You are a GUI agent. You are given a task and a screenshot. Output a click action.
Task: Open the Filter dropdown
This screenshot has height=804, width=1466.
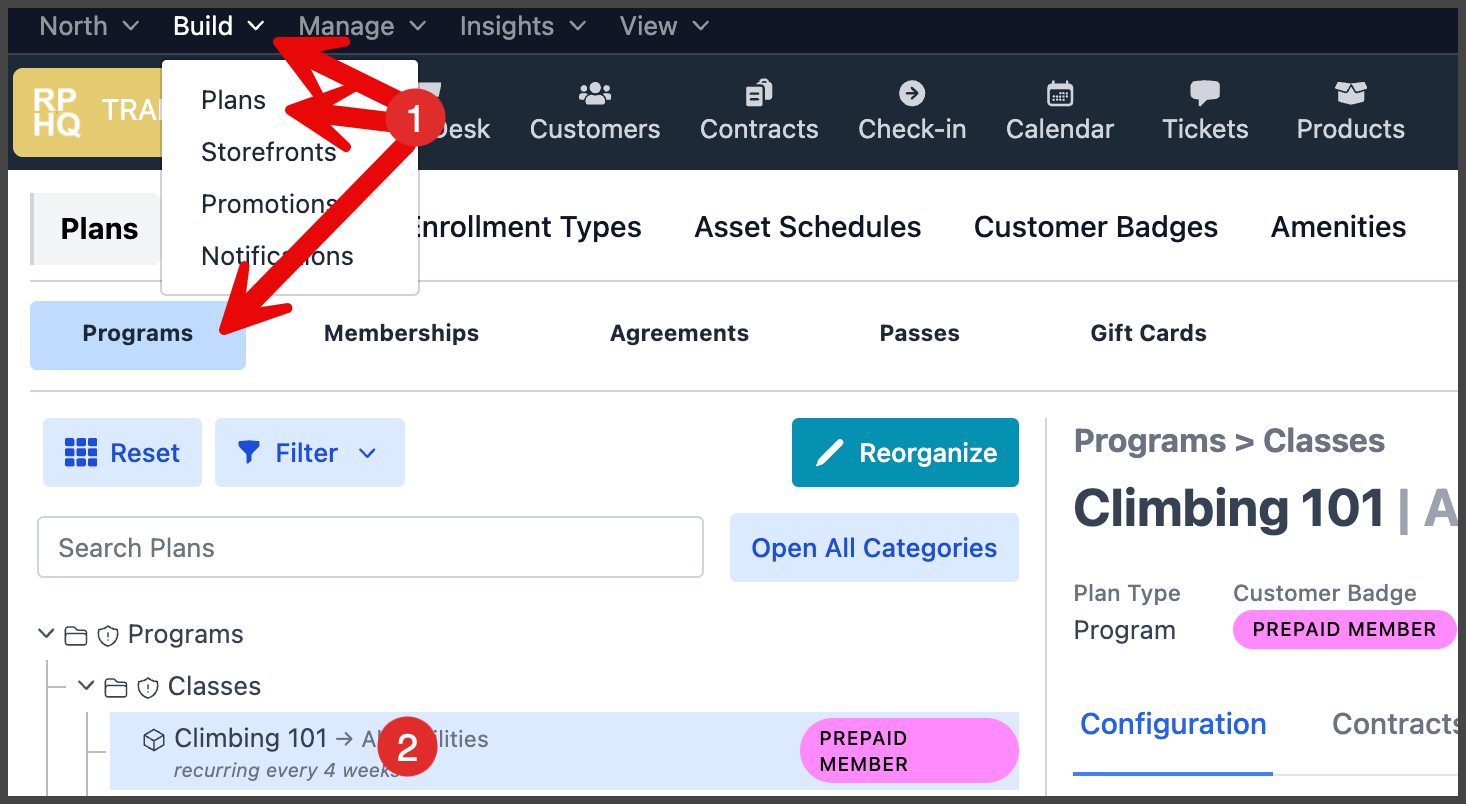point(309,453)
